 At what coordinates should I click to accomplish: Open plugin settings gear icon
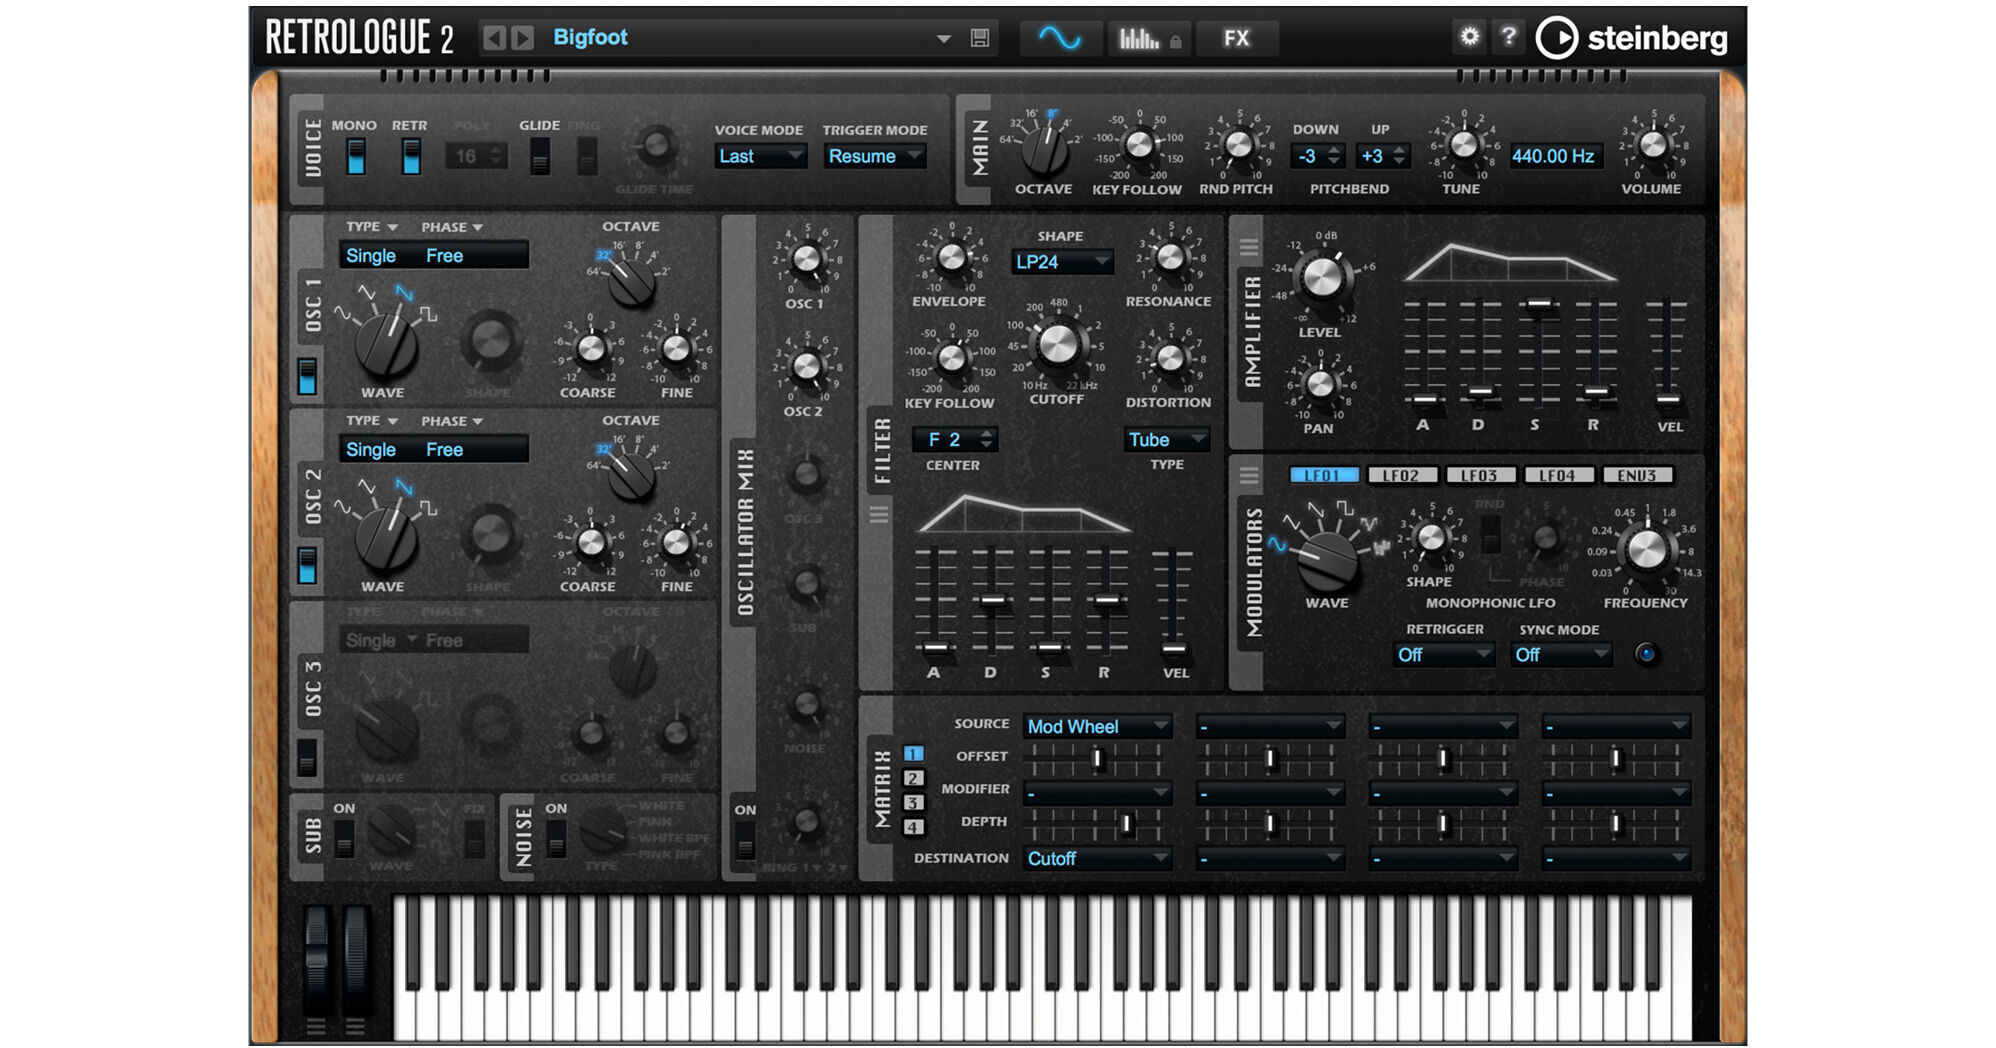tap(1469, 37)
